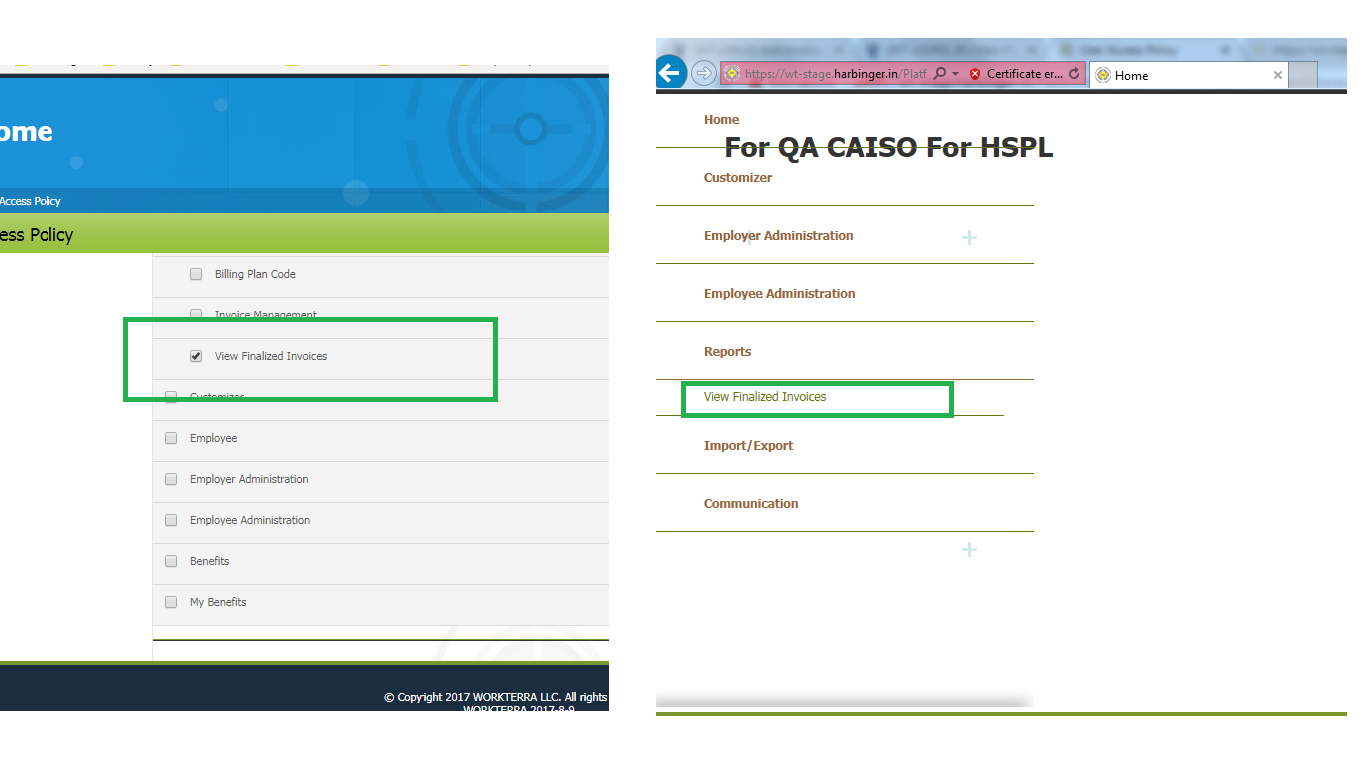Click the red Certificate error icon

975,74
